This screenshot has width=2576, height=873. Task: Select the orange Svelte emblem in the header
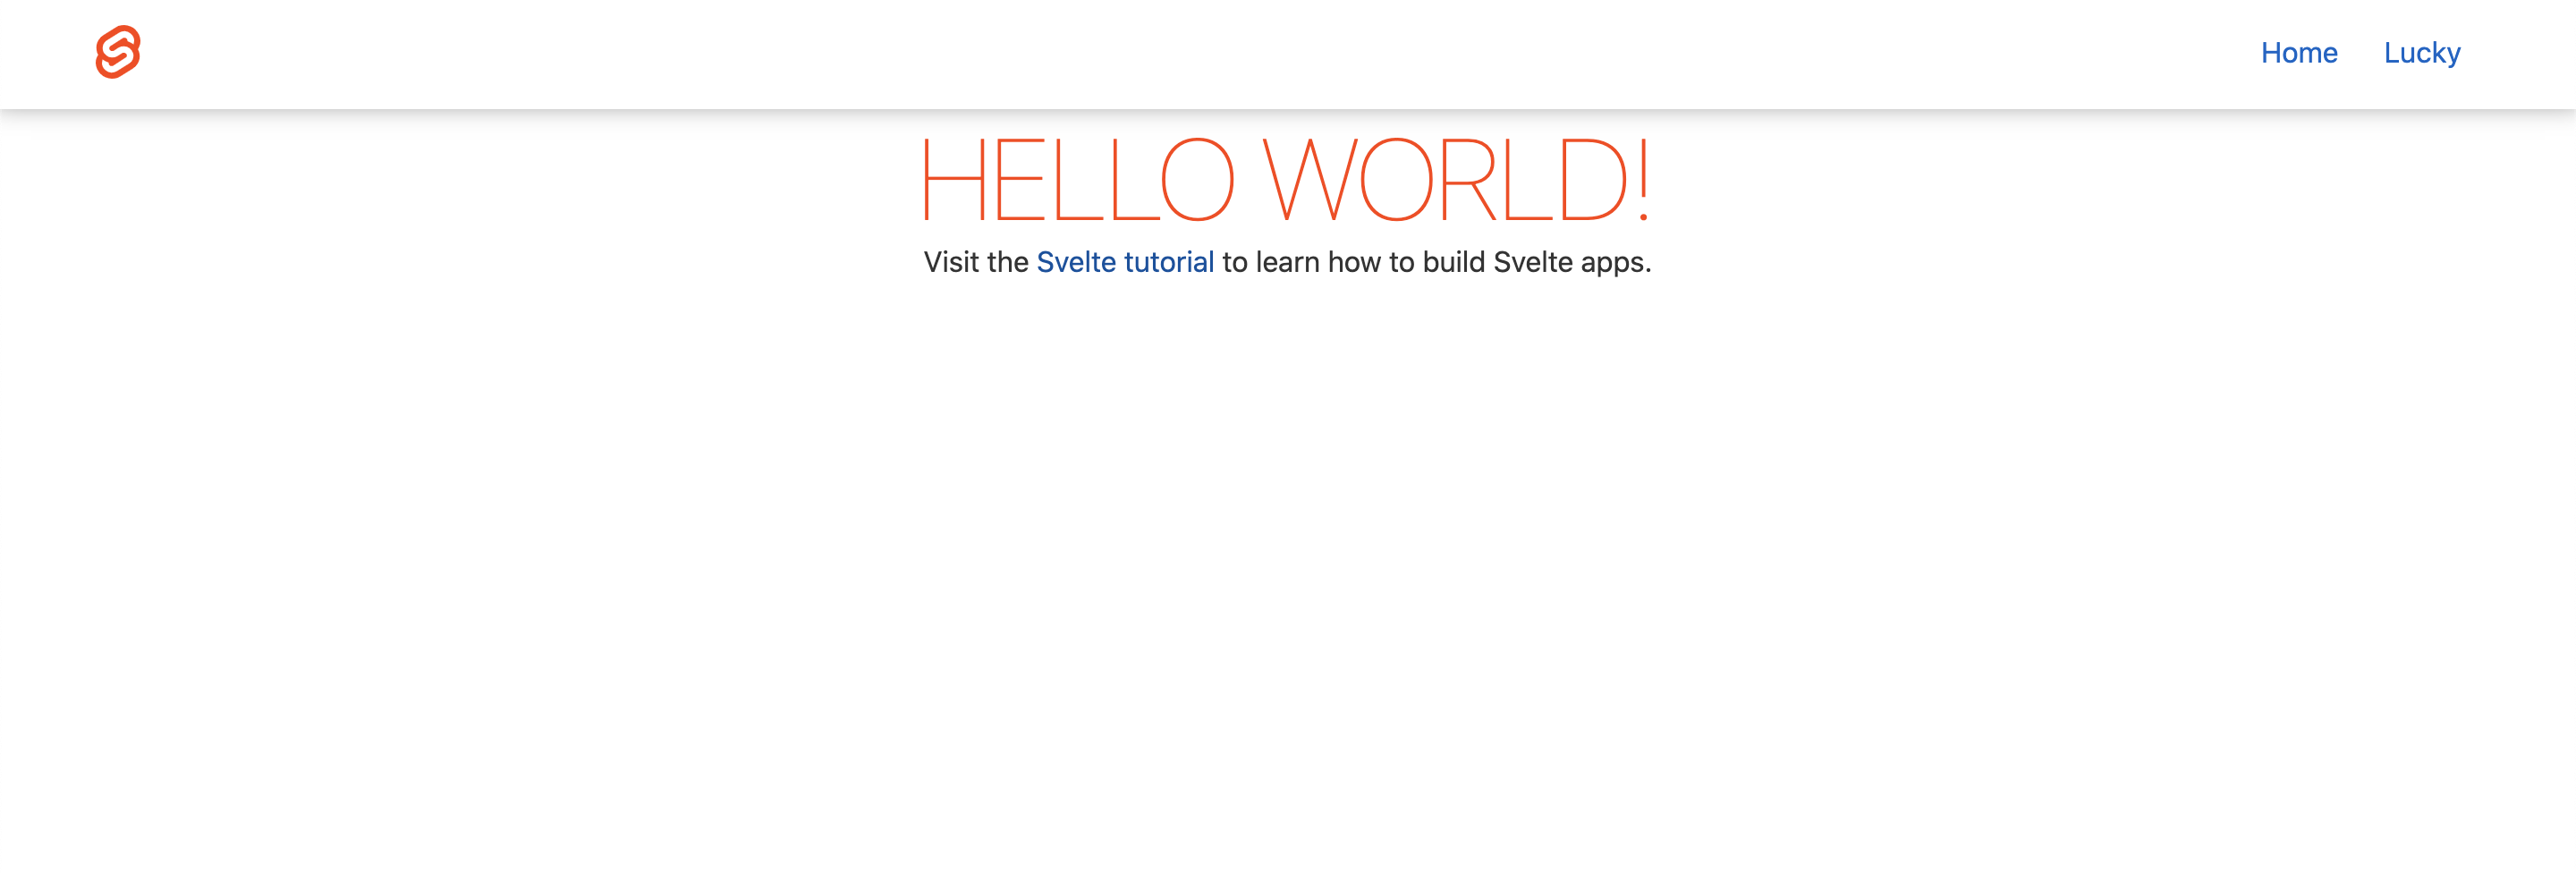click(x=117, y=53)
